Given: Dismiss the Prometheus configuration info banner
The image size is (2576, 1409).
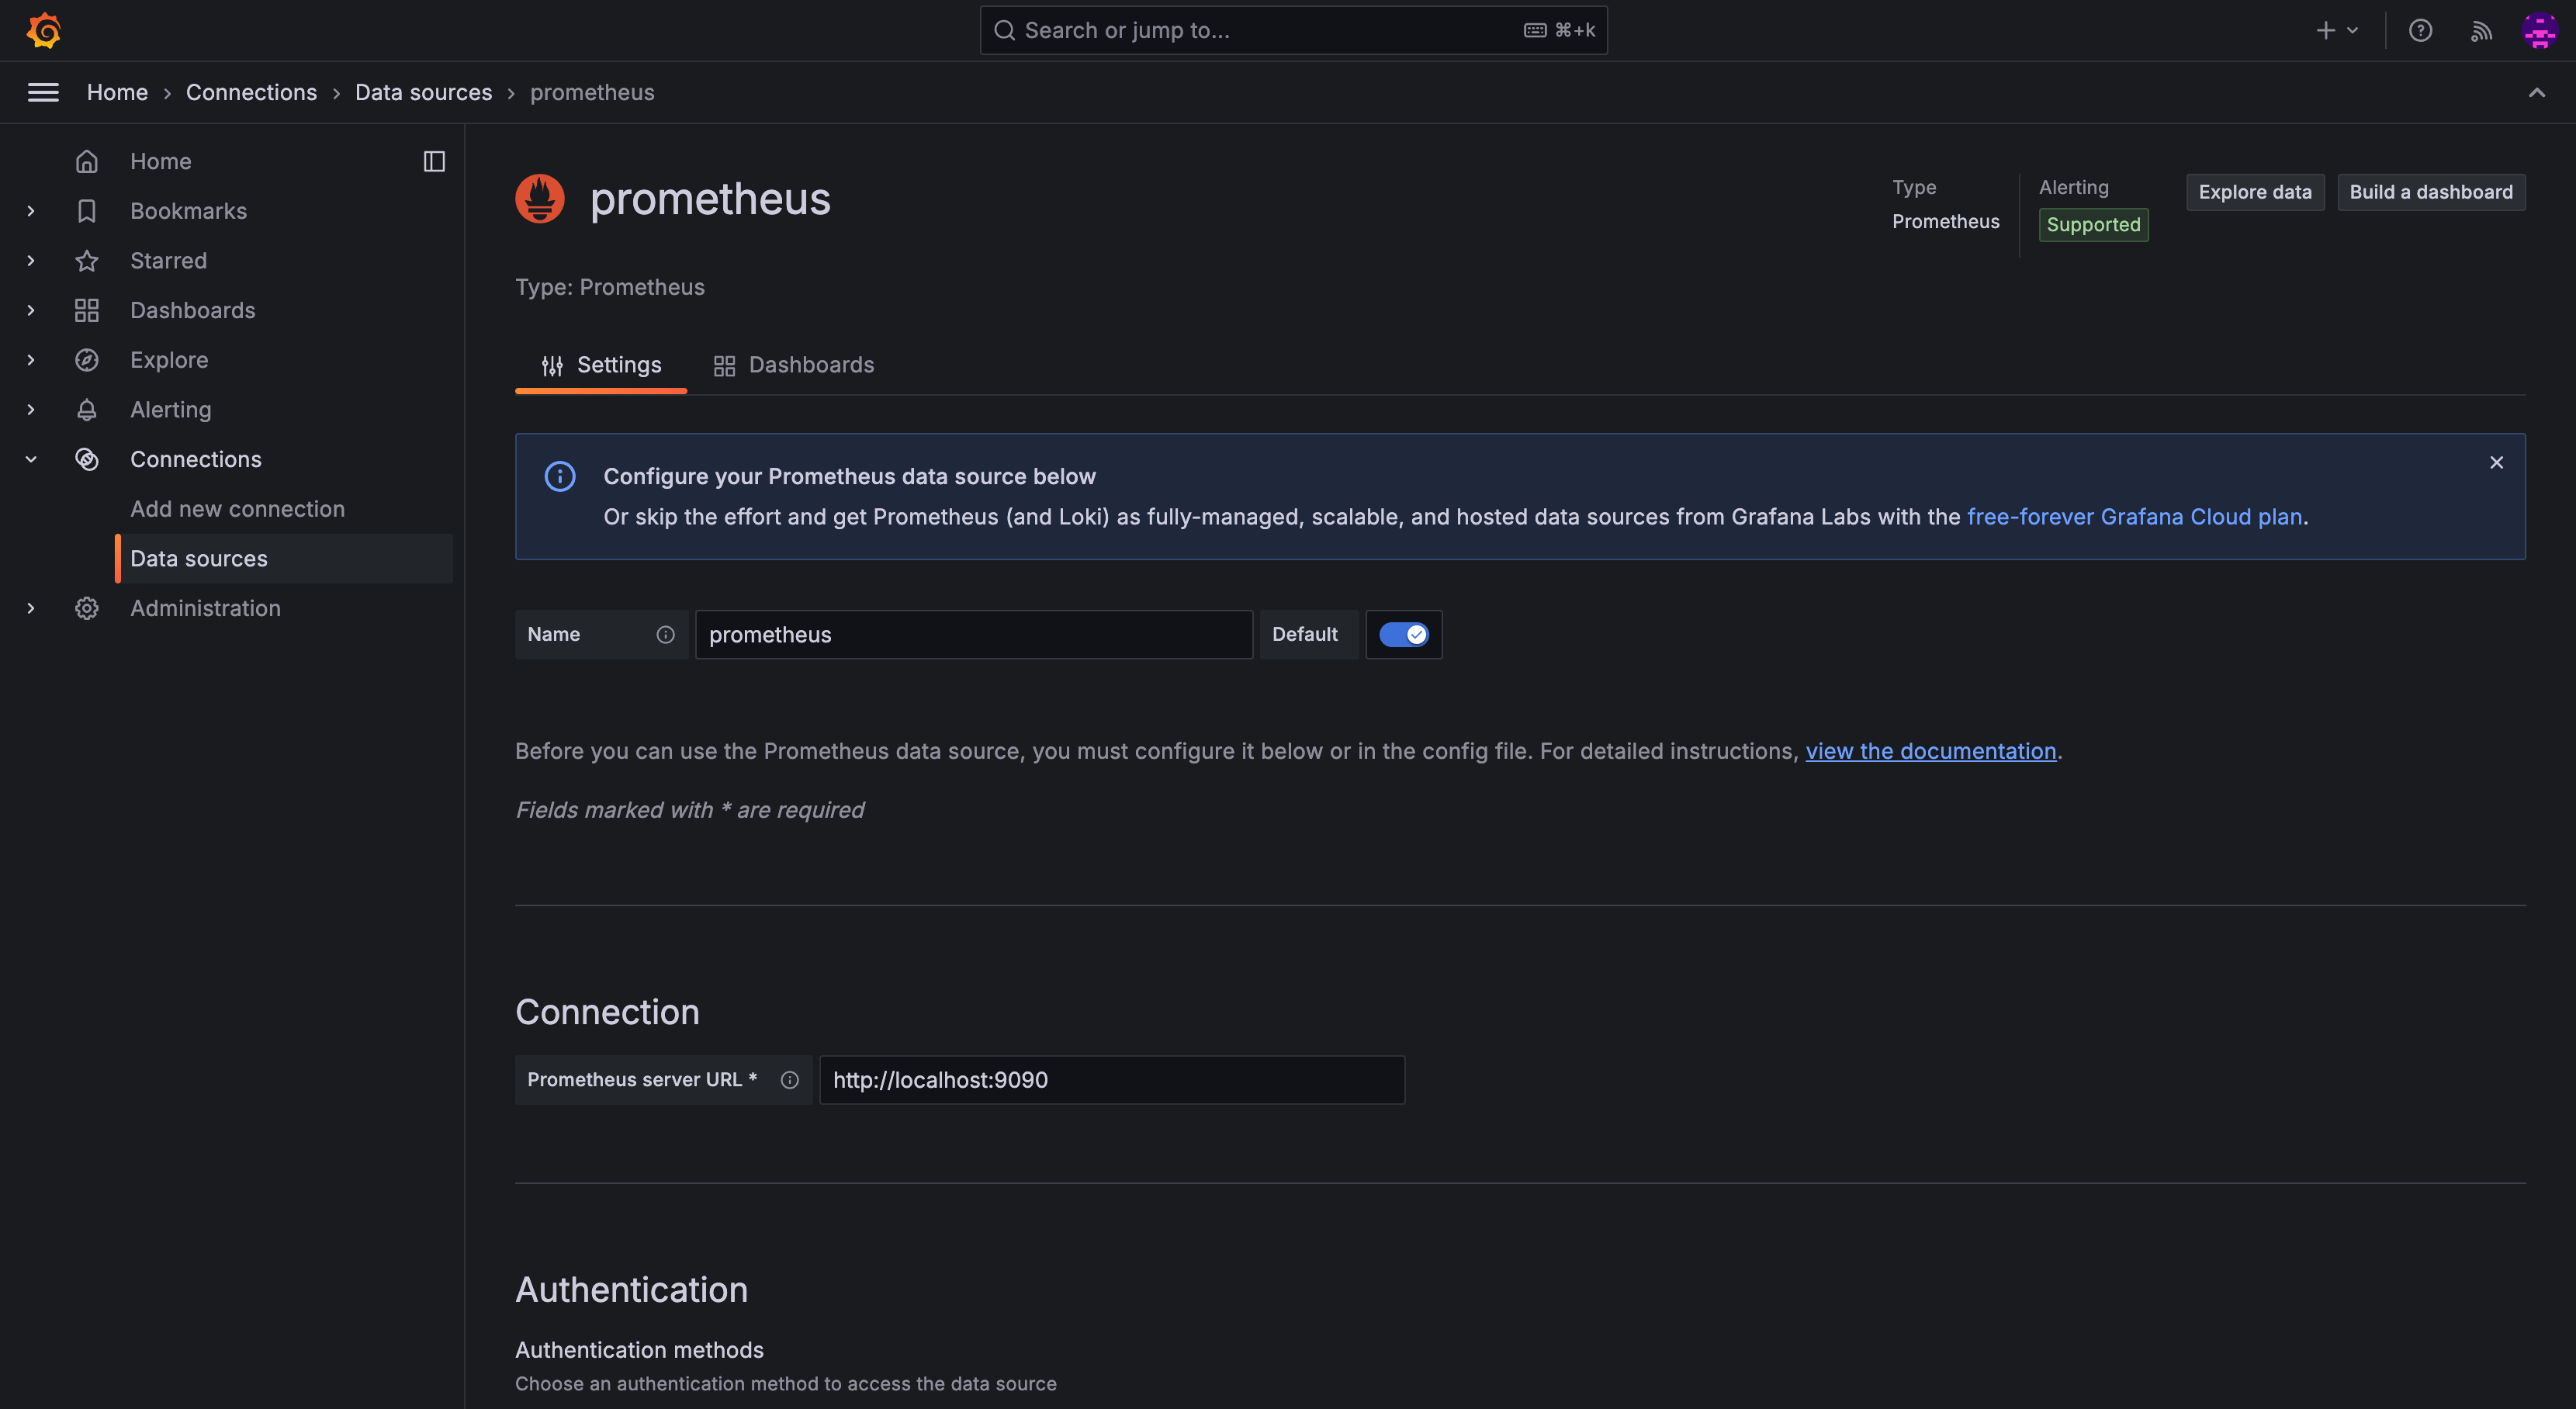Looking at the screenshot, I should tap(2496, 462).
